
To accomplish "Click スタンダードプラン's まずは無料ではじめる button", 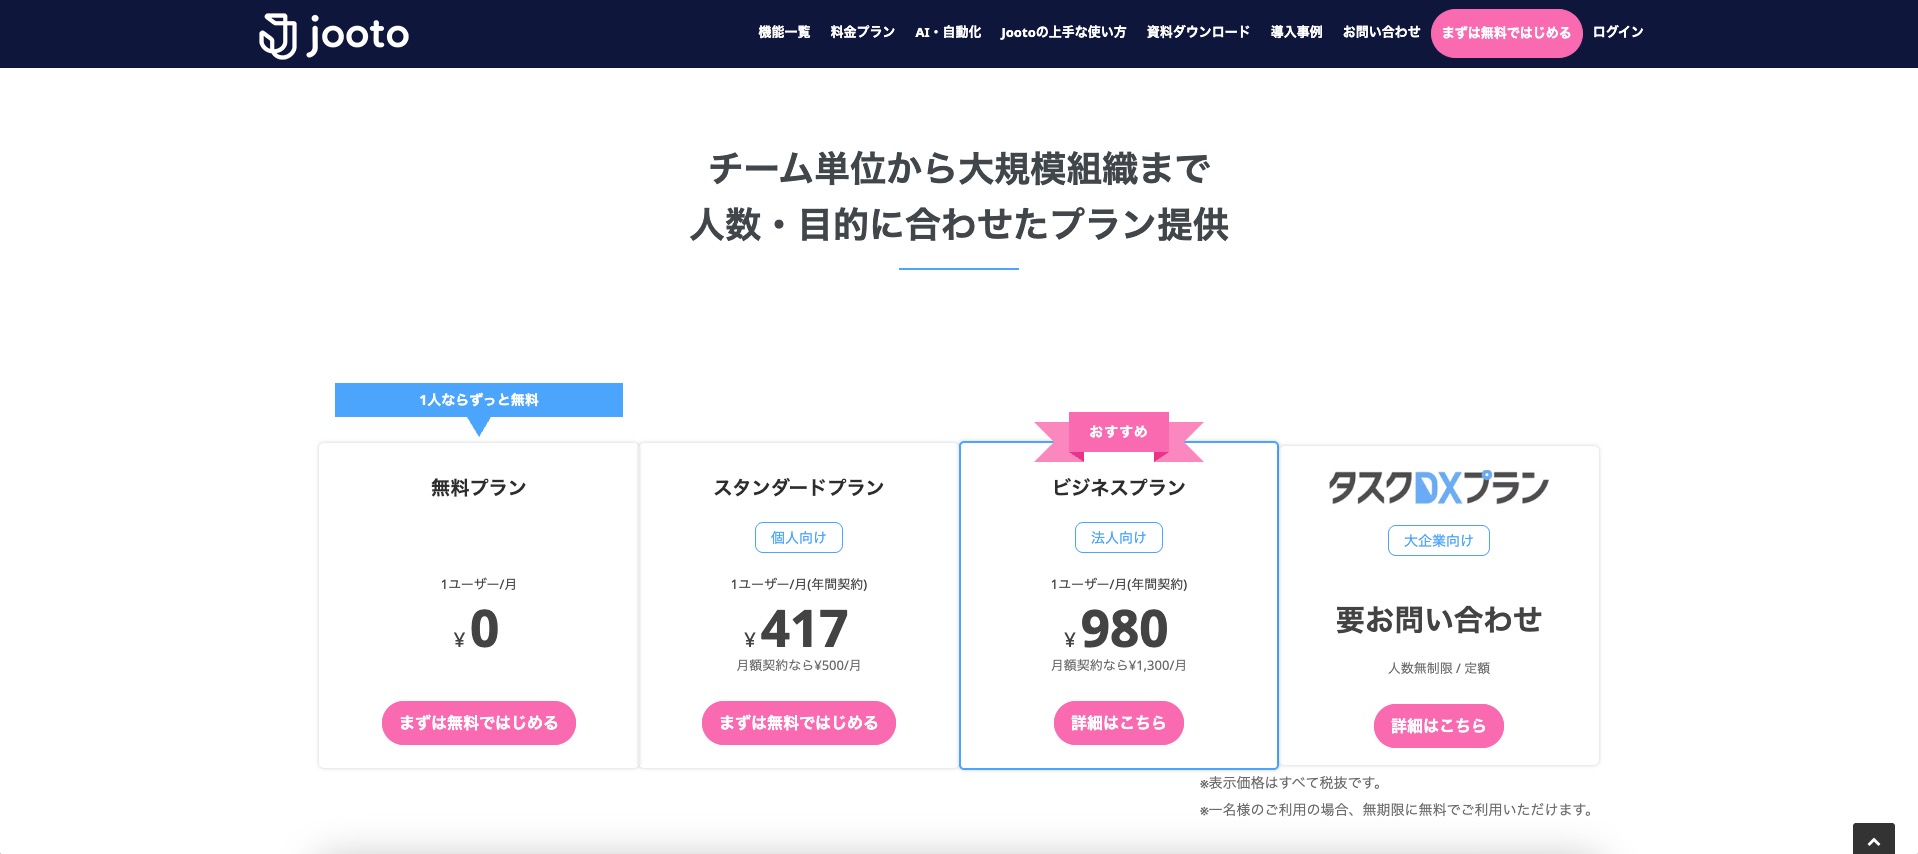I will point(799,723).
